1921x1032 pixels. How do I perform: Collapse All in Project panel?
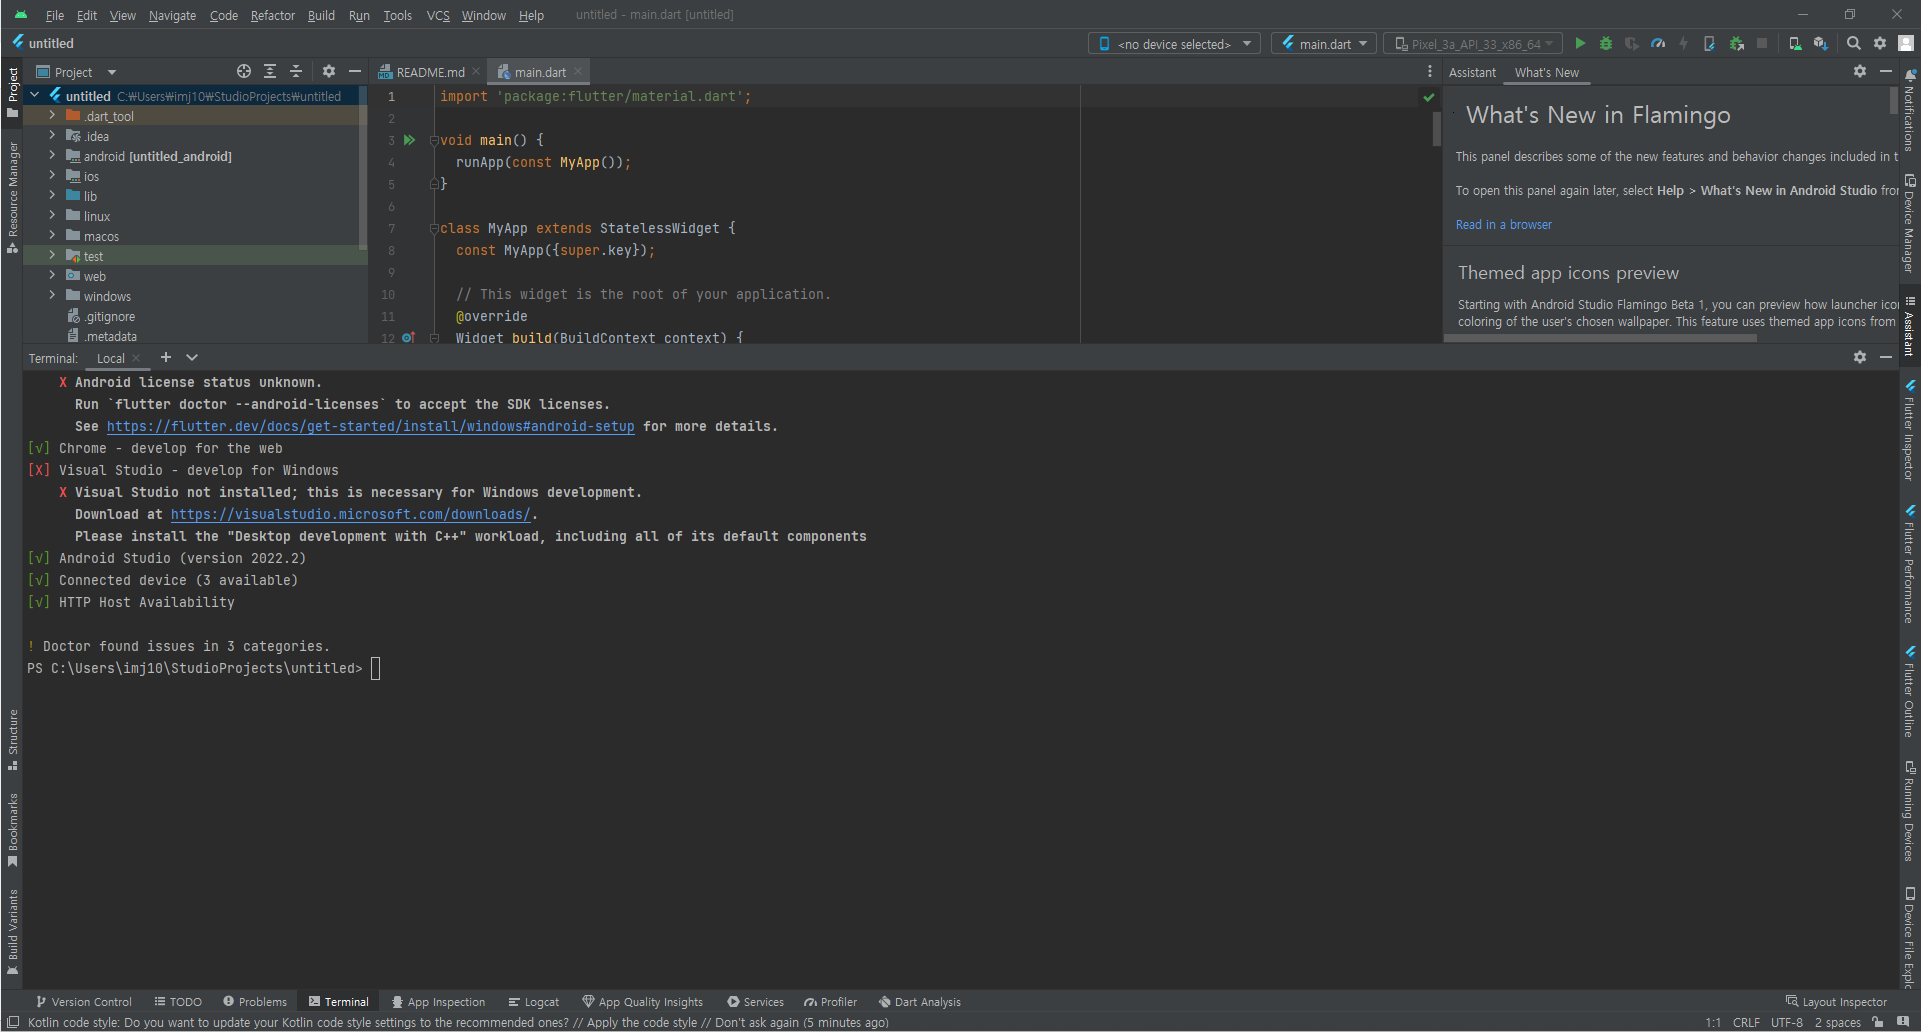click(x=296, y=71)
